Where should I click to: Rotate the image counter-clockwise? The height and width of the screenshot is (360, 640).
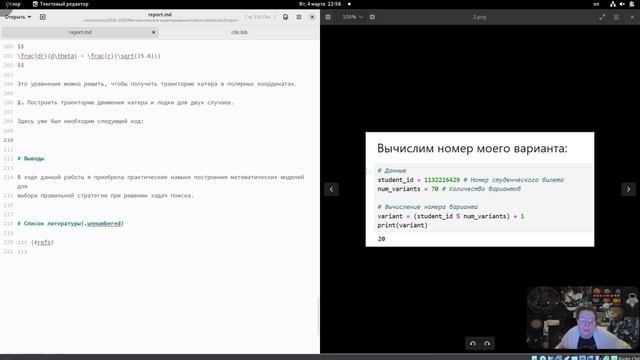473,343
